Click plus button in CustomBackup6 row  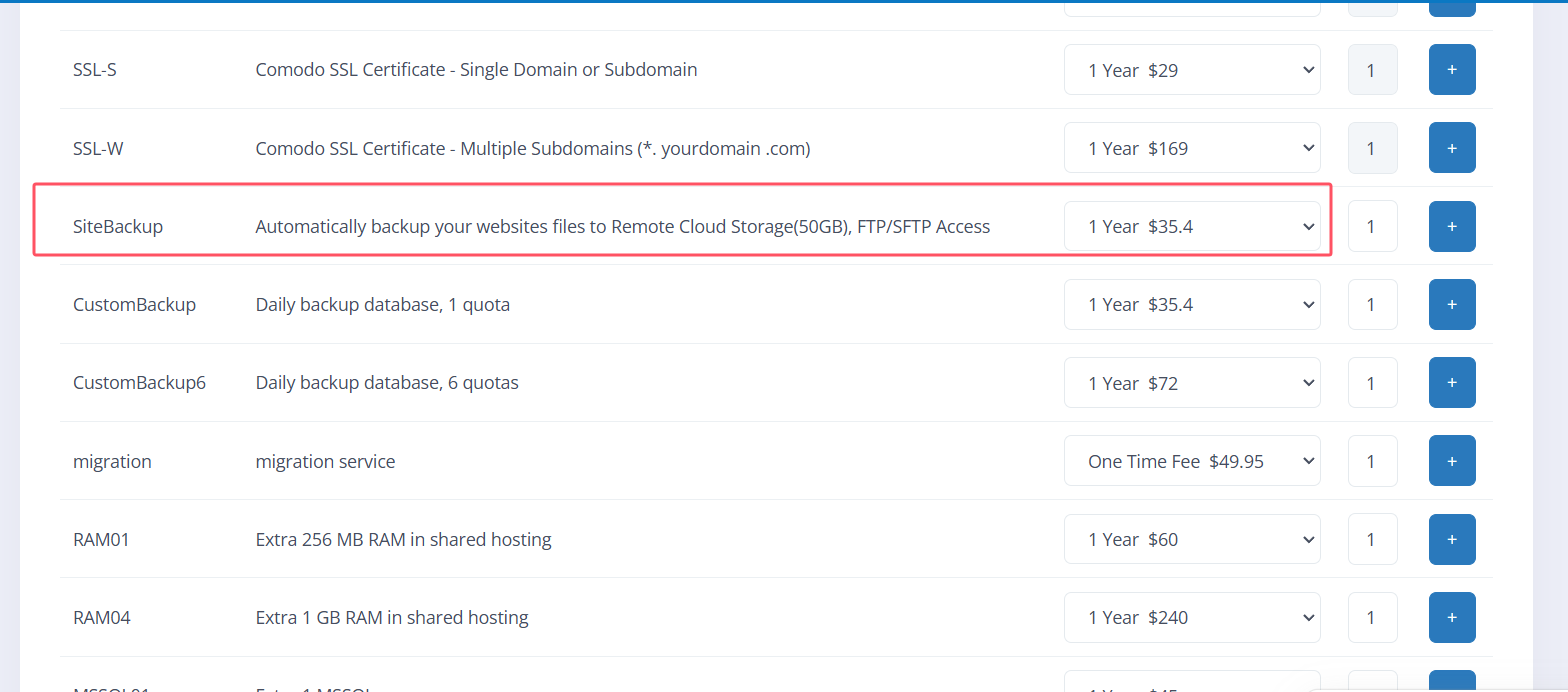(x=1451, y=383)
